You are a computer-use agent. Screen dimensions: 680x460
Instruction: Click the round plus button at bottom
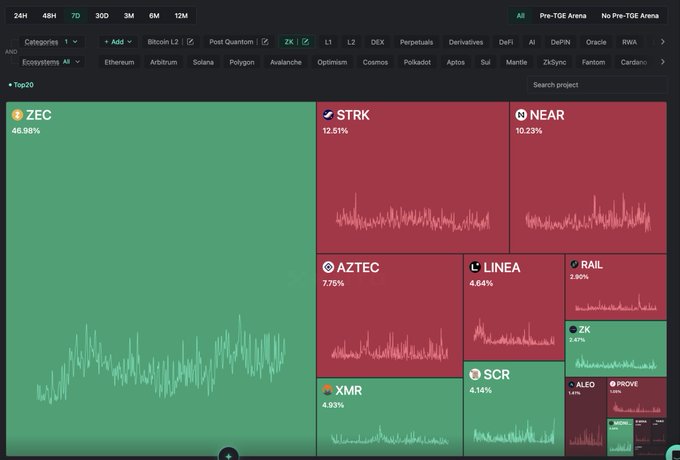point(229,455)
